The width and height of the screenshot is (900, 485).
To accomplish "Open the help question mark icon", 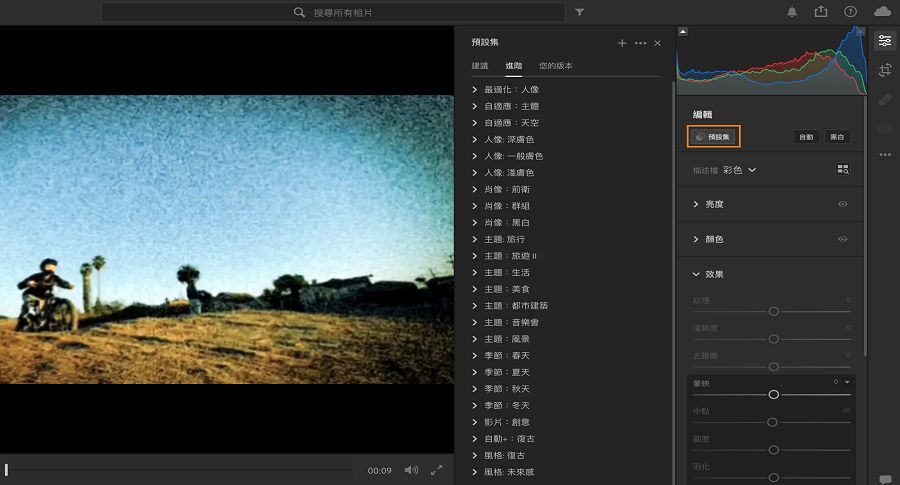I will 851,11.
